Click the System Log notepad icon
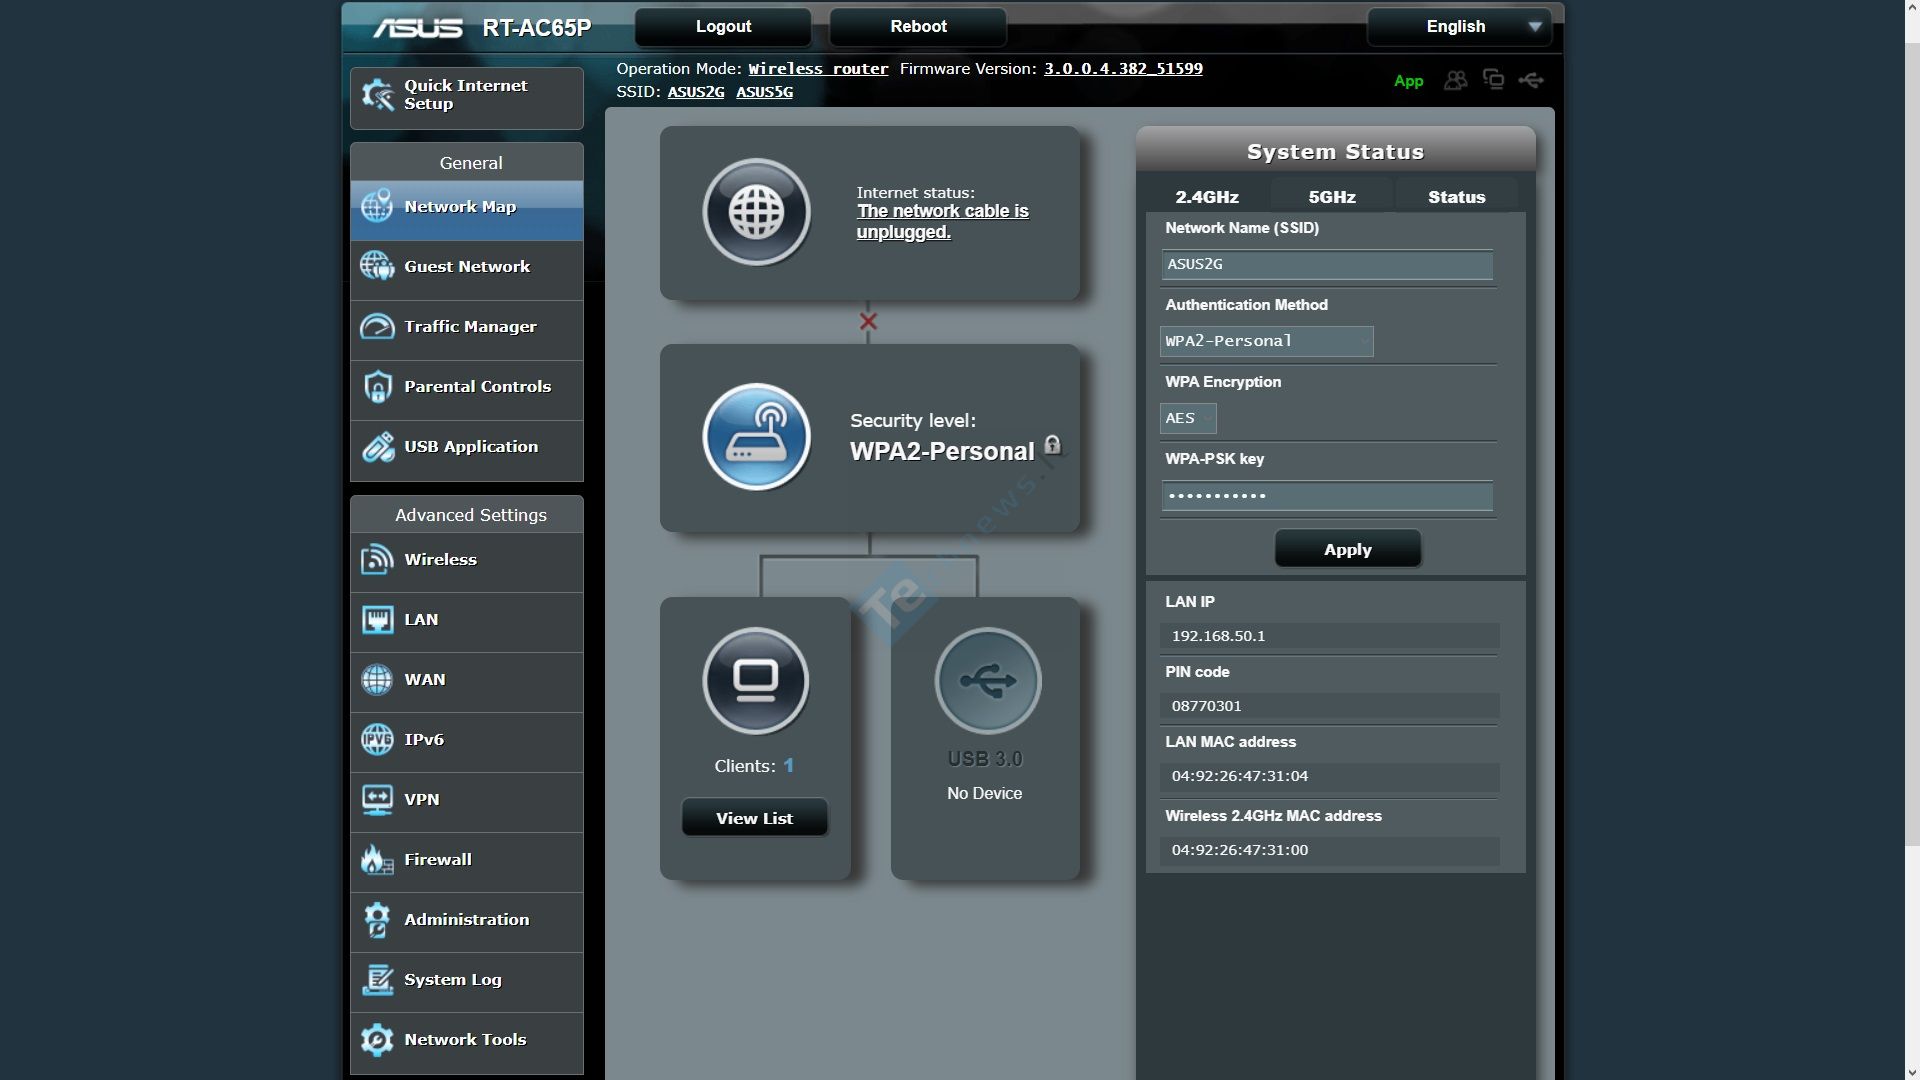Image resolution: width=1920 pixels, height=1080 pixels. [377, 979]
